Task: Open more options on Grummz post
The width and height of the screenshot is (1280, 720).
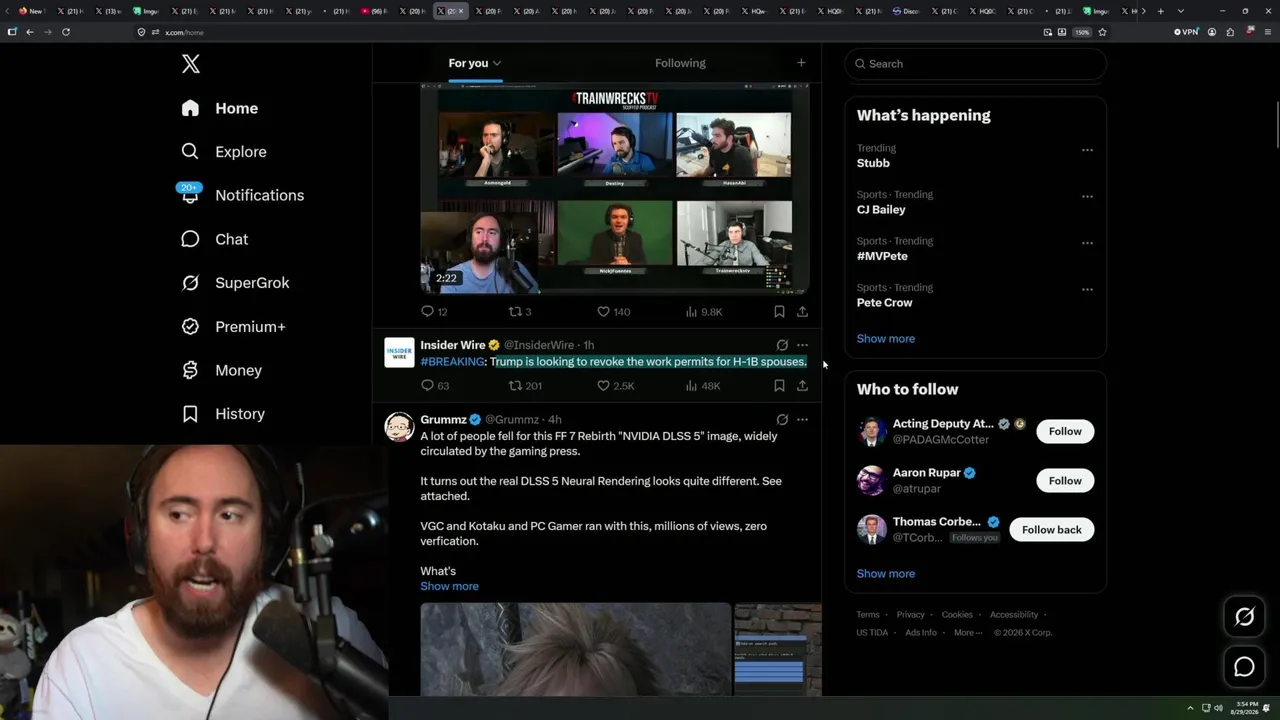Action: 802,420
